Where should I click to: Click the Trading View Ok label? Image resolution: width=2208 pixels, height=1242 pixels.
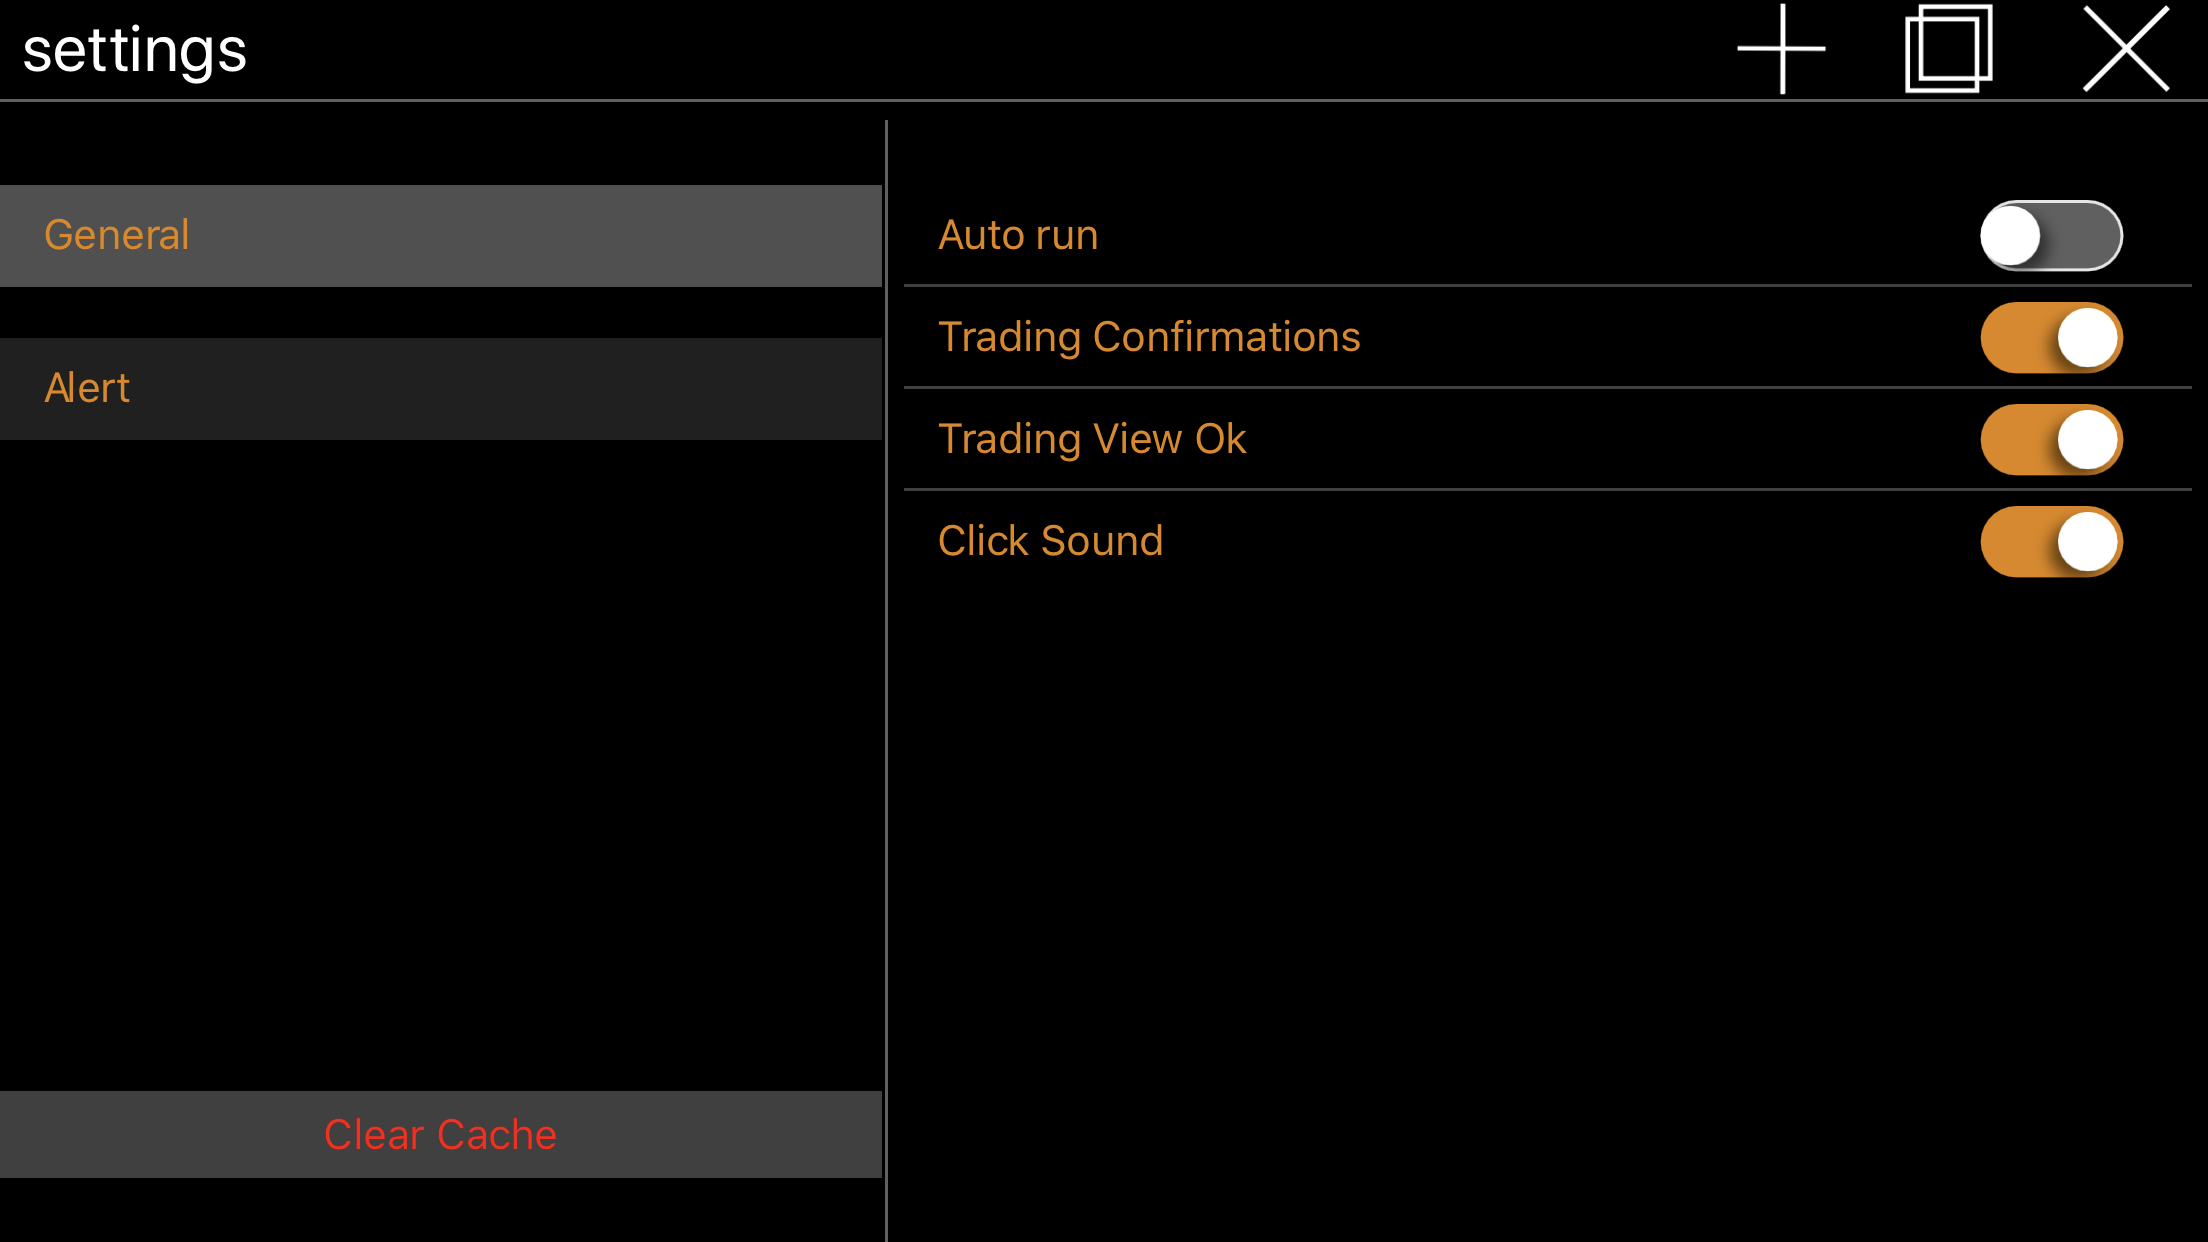click(x=1092, y=440)
